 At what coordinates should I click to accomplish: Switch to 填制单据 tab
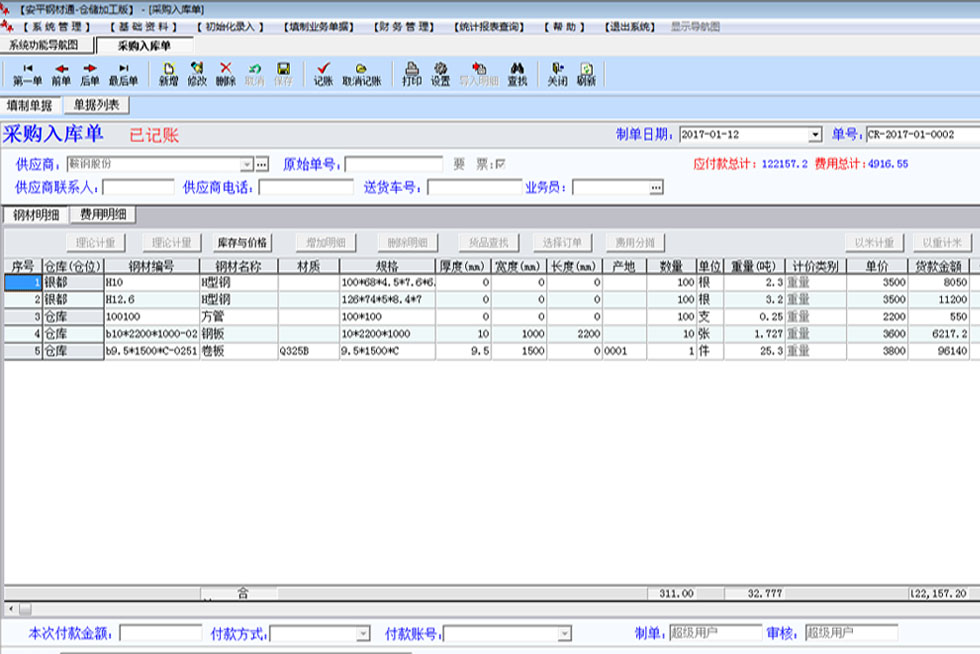click(x=29, y=105)
